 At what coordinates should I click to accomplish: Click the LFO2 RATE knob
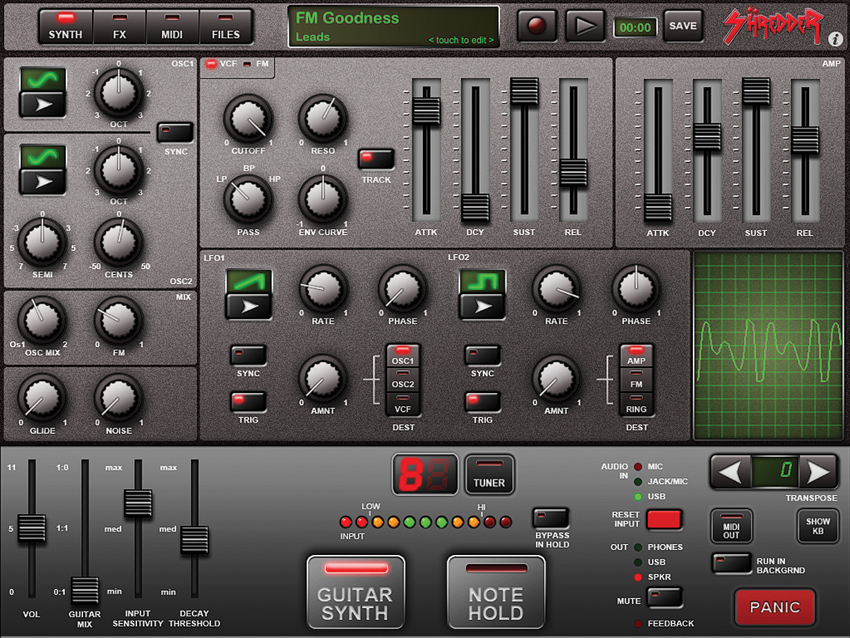[556, 289]
